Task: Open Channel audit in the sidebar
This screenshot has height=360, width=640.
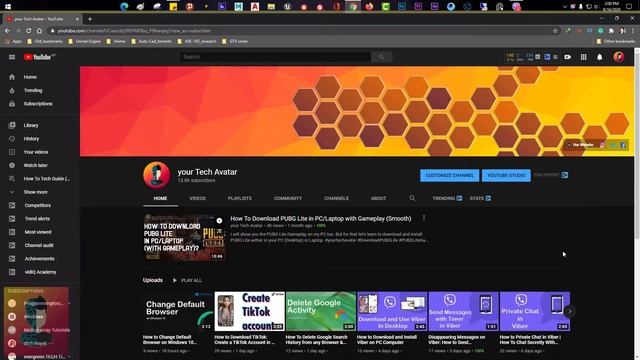Action: coord(40,245)
